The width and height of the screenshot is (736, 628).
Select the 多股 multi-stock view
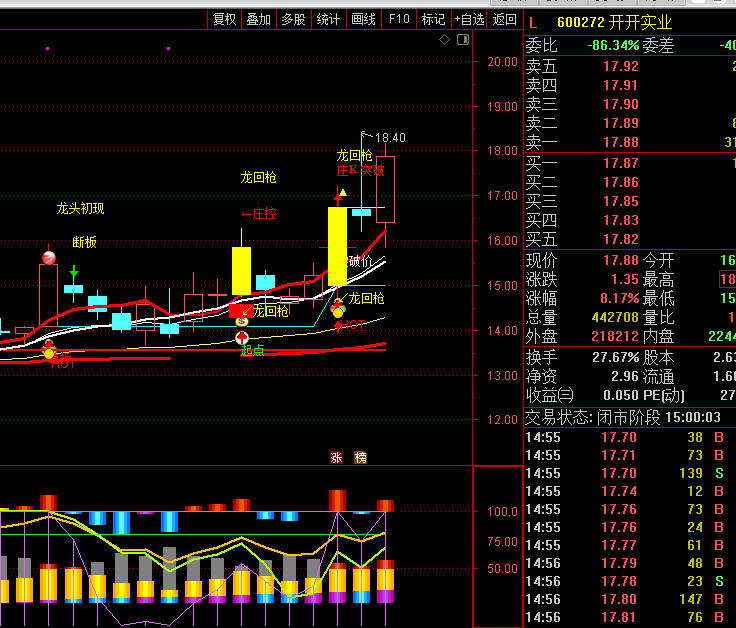(x=292, y=19)
